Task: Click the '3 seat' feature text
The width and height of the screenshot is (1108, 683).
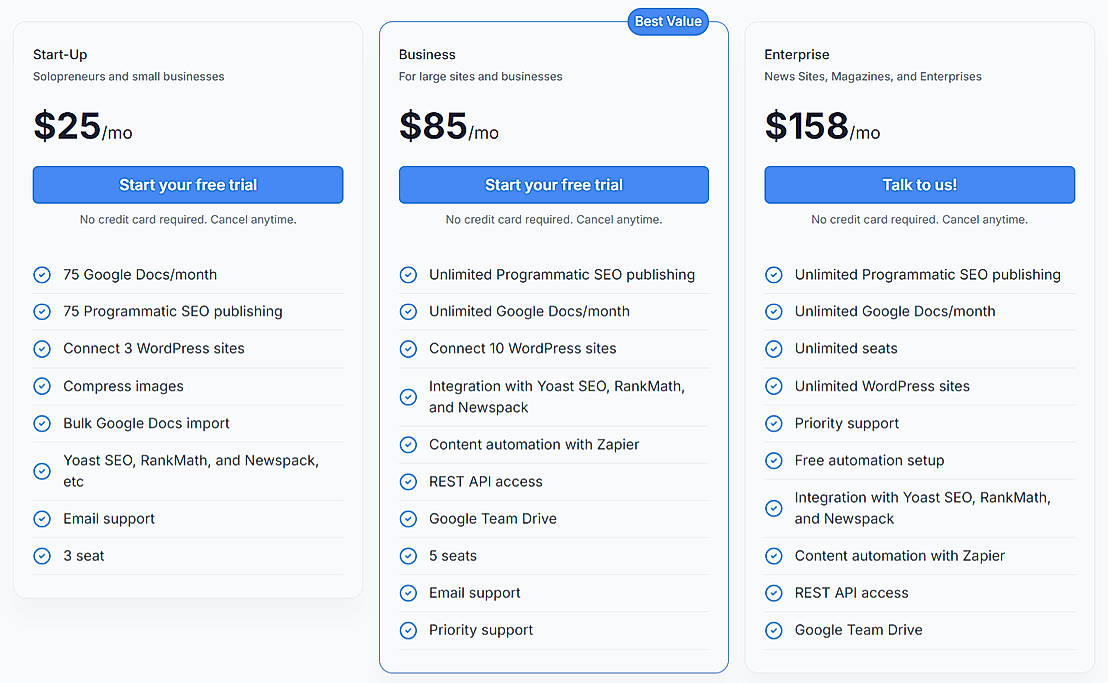Action: tap(83, 557)
